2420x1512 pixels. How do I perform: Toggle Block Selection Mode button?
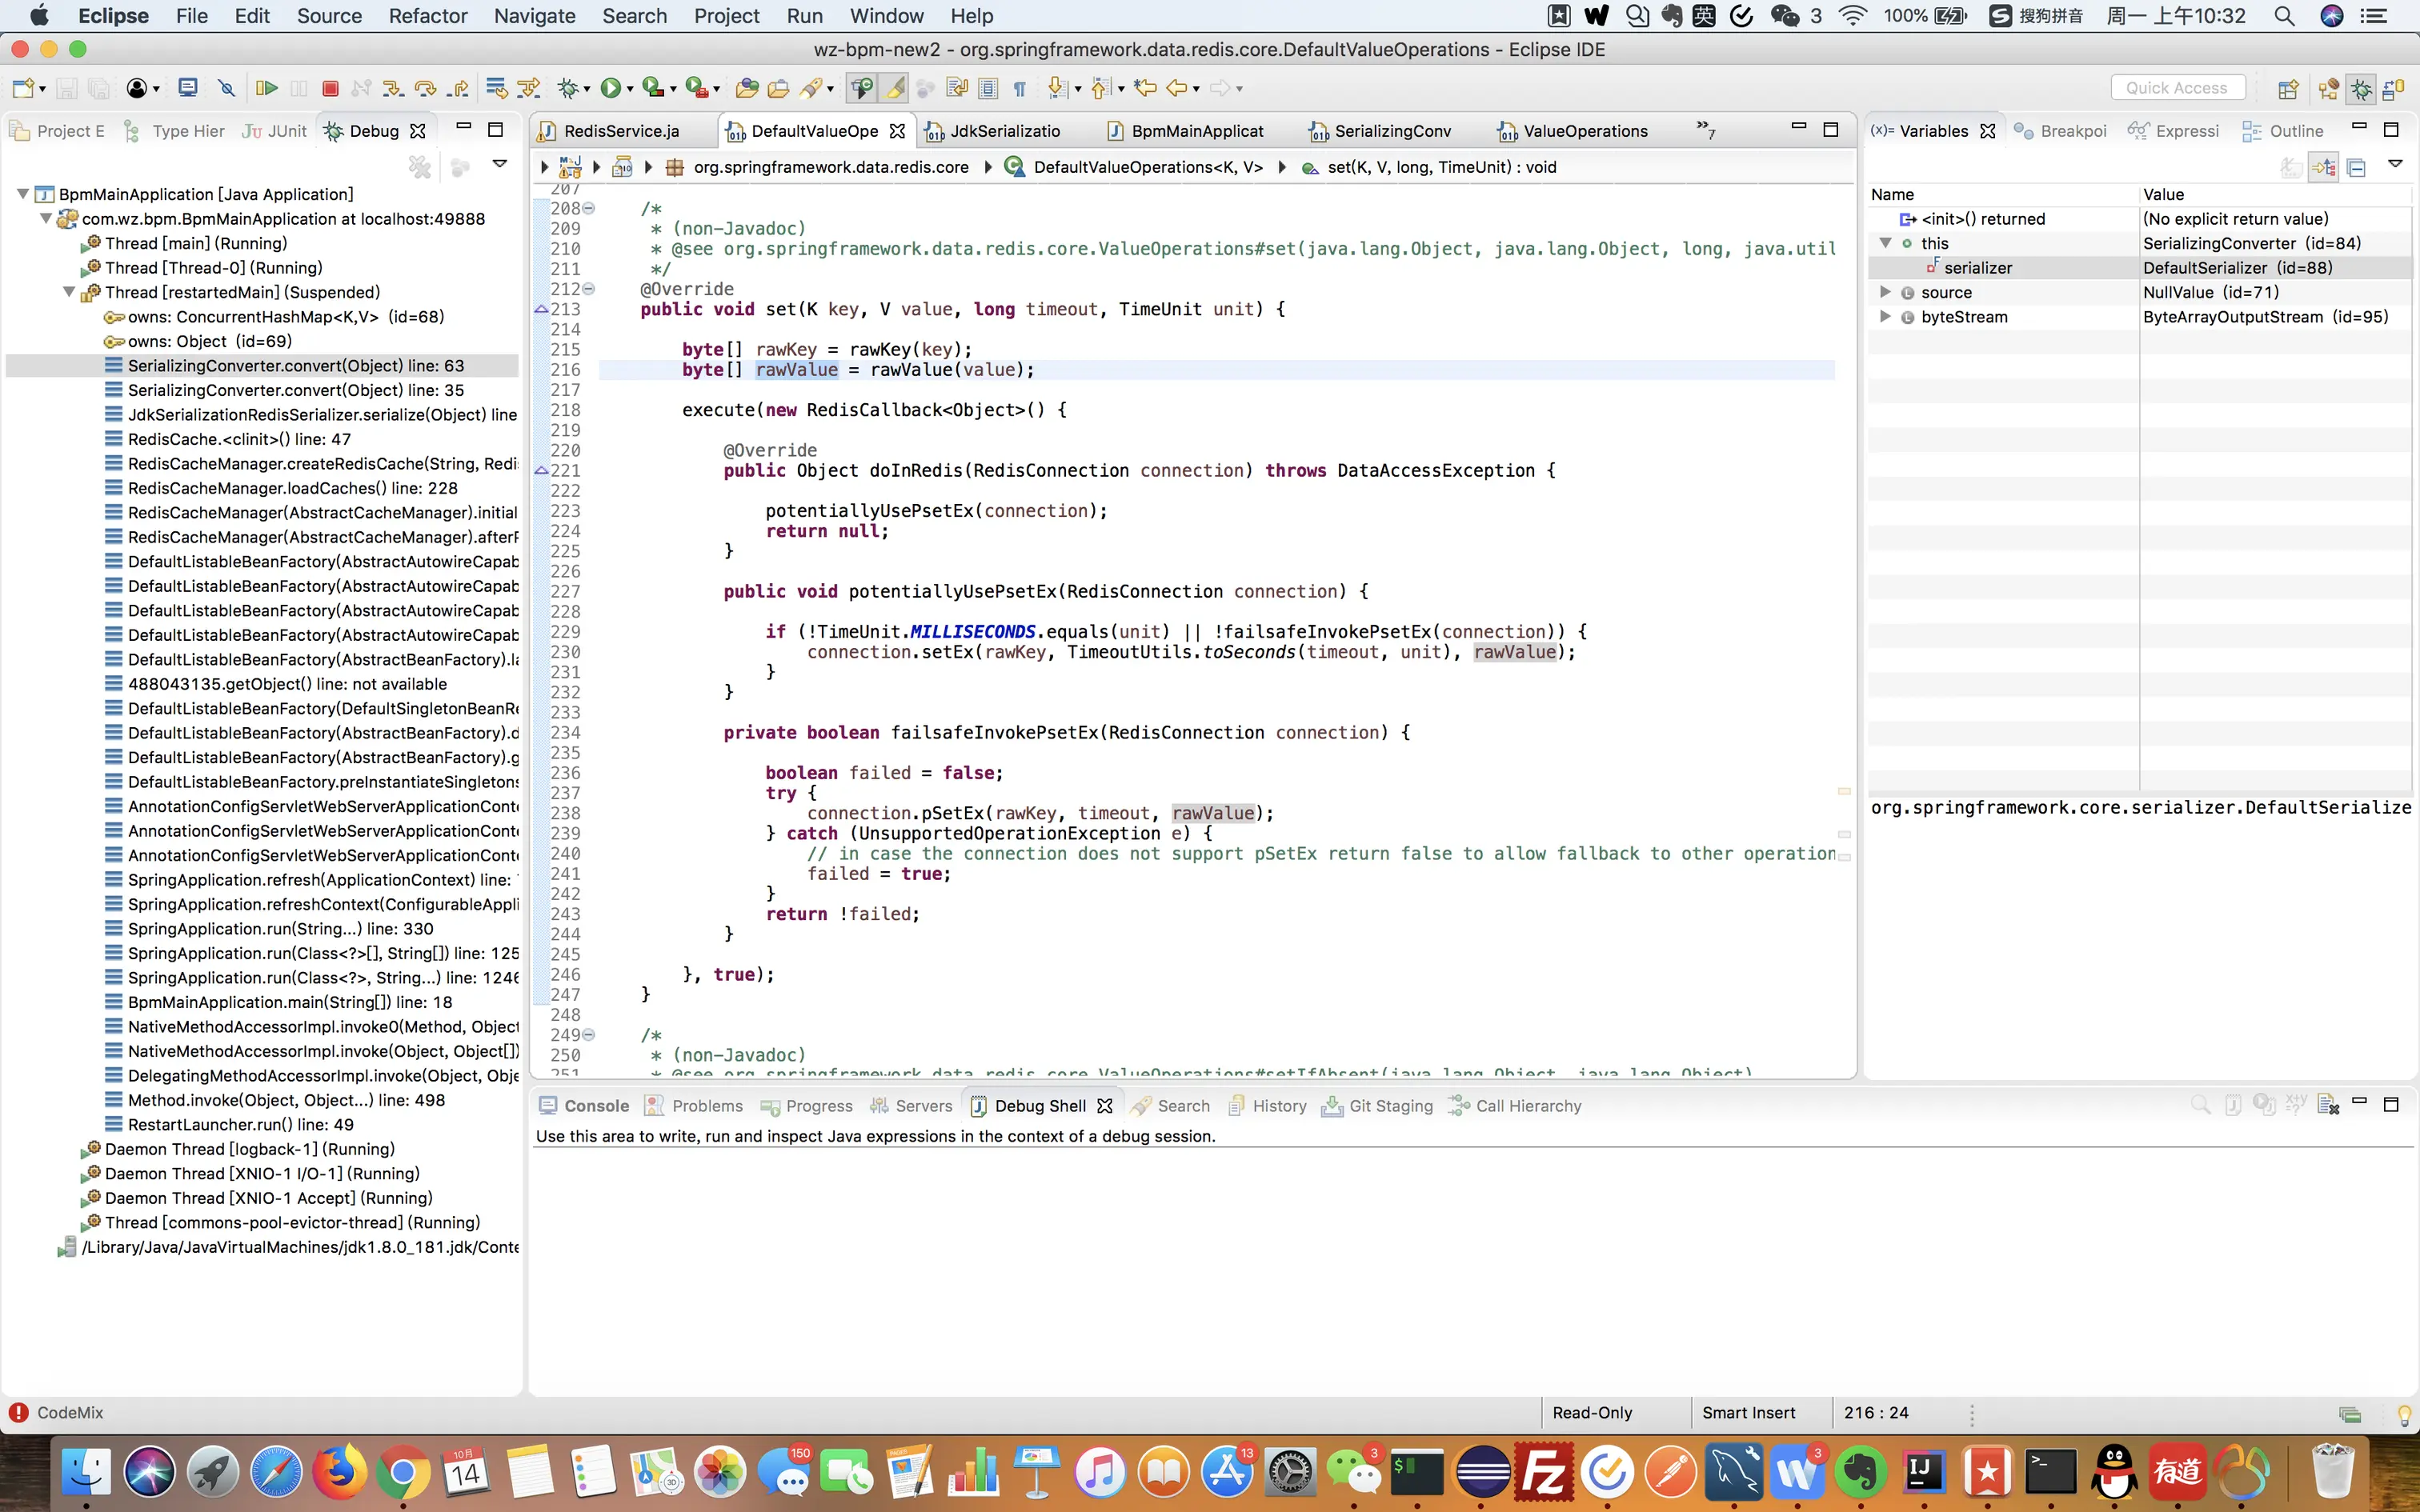pos(988,89)
